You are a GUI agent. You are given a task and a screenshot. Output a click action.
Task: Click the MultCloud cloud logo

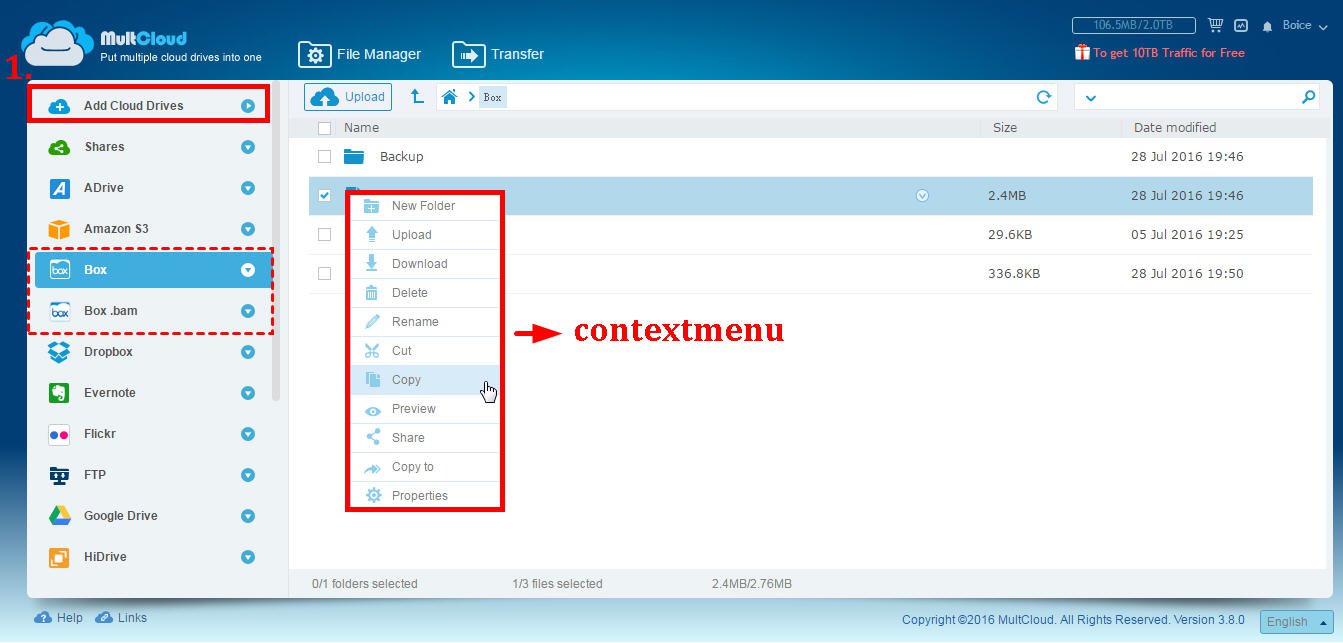coord(57,43)
